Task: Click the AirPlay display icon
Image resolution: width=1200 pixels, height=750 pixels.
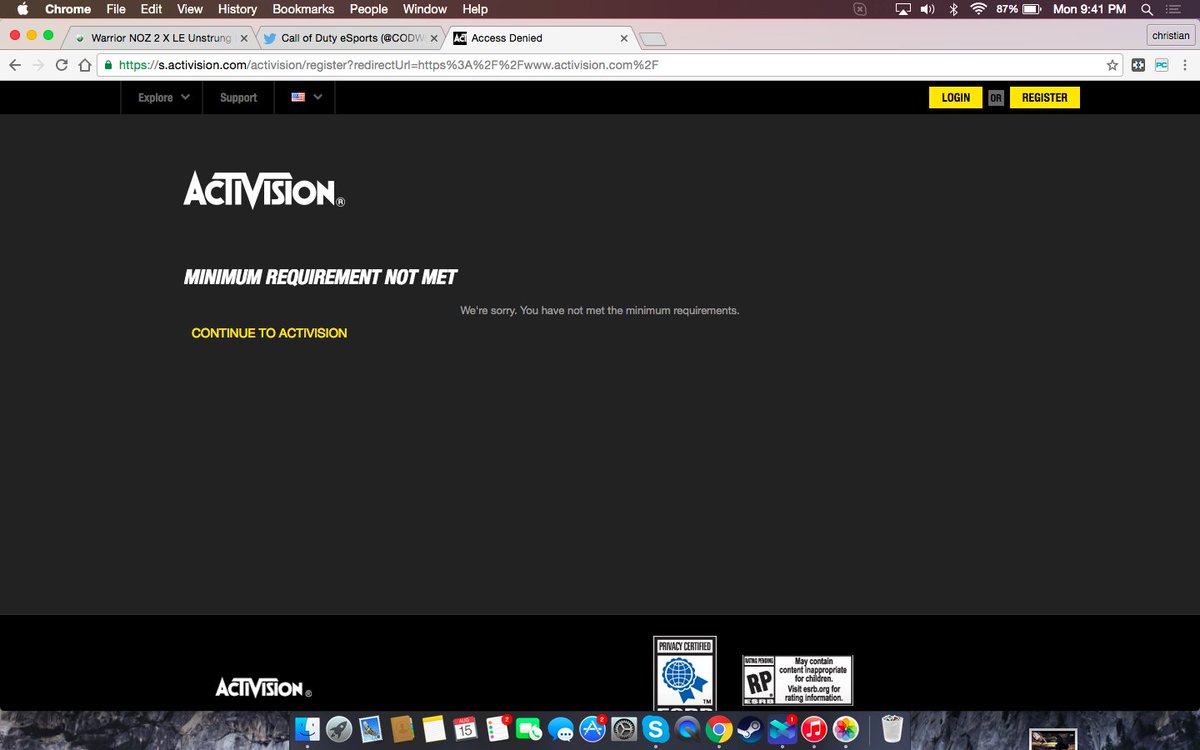Action: point(903,9)
